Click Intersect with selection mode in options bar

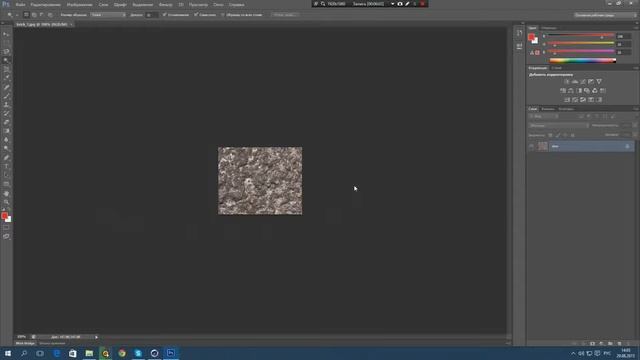tap(50, 15)
